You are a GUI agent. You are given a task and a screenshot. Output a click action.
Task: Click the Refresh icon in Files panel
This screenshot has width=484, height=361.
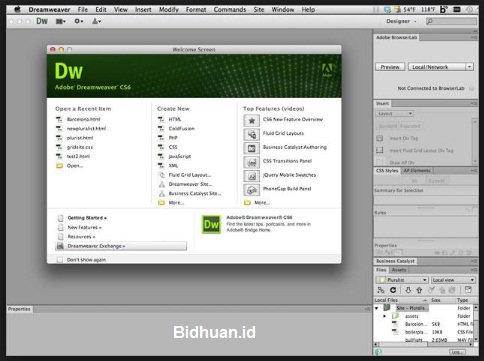(x=393, y=290)
